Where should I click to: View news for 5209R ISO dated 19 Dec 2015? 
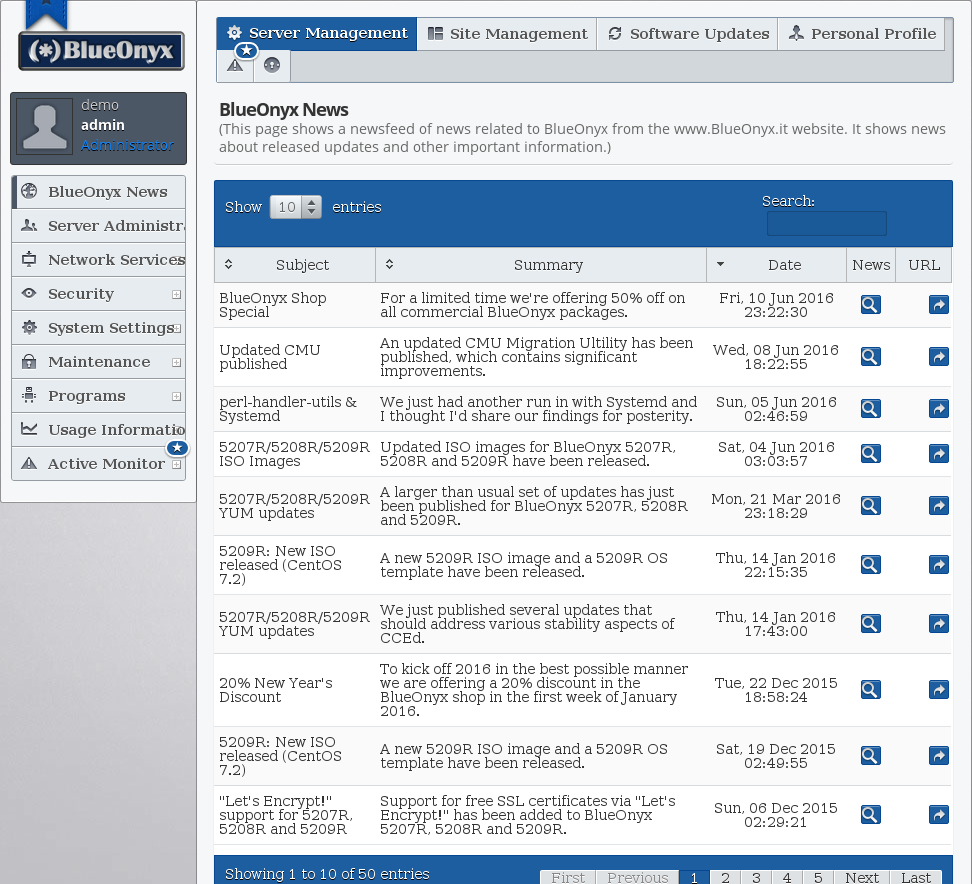[x=870, y=756]
